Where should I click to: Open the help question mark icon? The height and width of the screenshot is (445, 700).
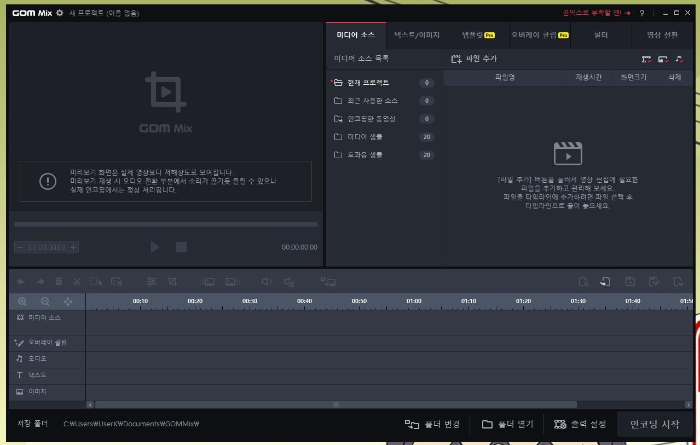tap(642, 13)
